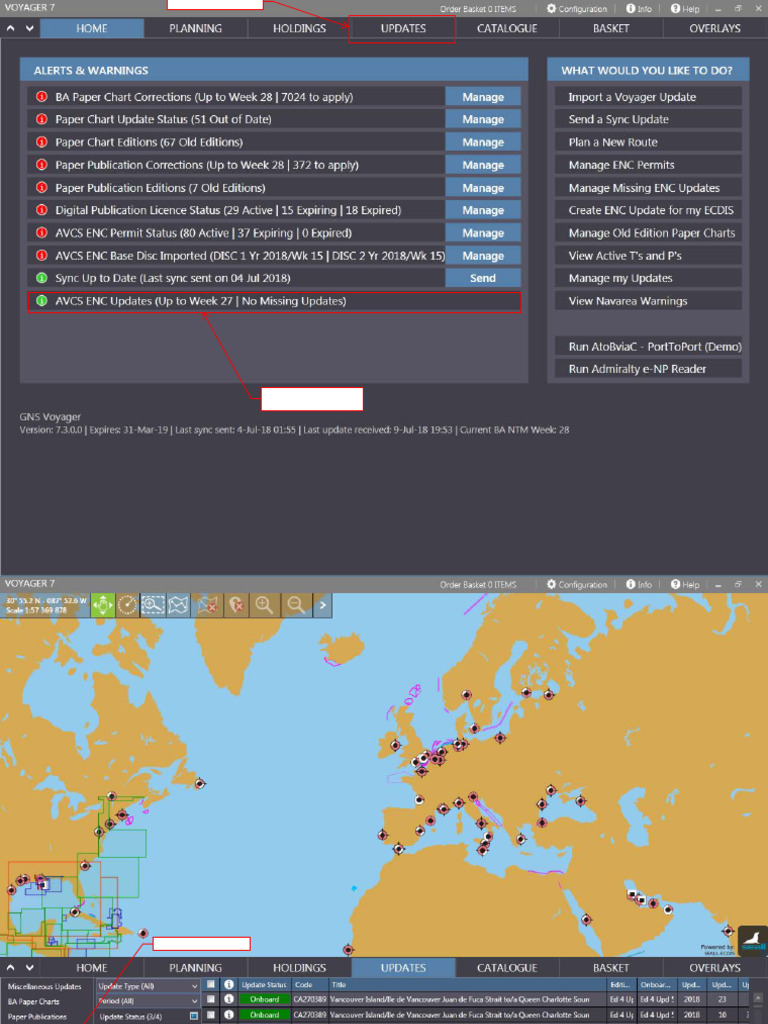768x1024 pixels.
Task: Open Configuration in the Home window
Action: [577, 8]
